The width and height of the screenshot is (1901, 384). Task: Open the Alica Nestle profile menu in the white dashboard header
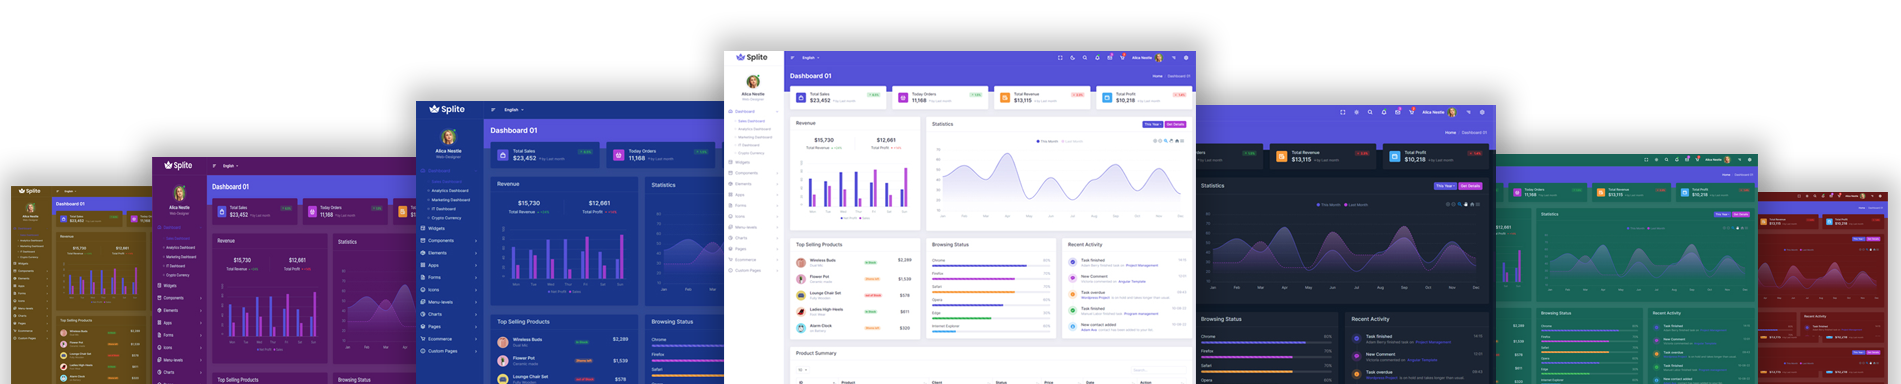1148,58
